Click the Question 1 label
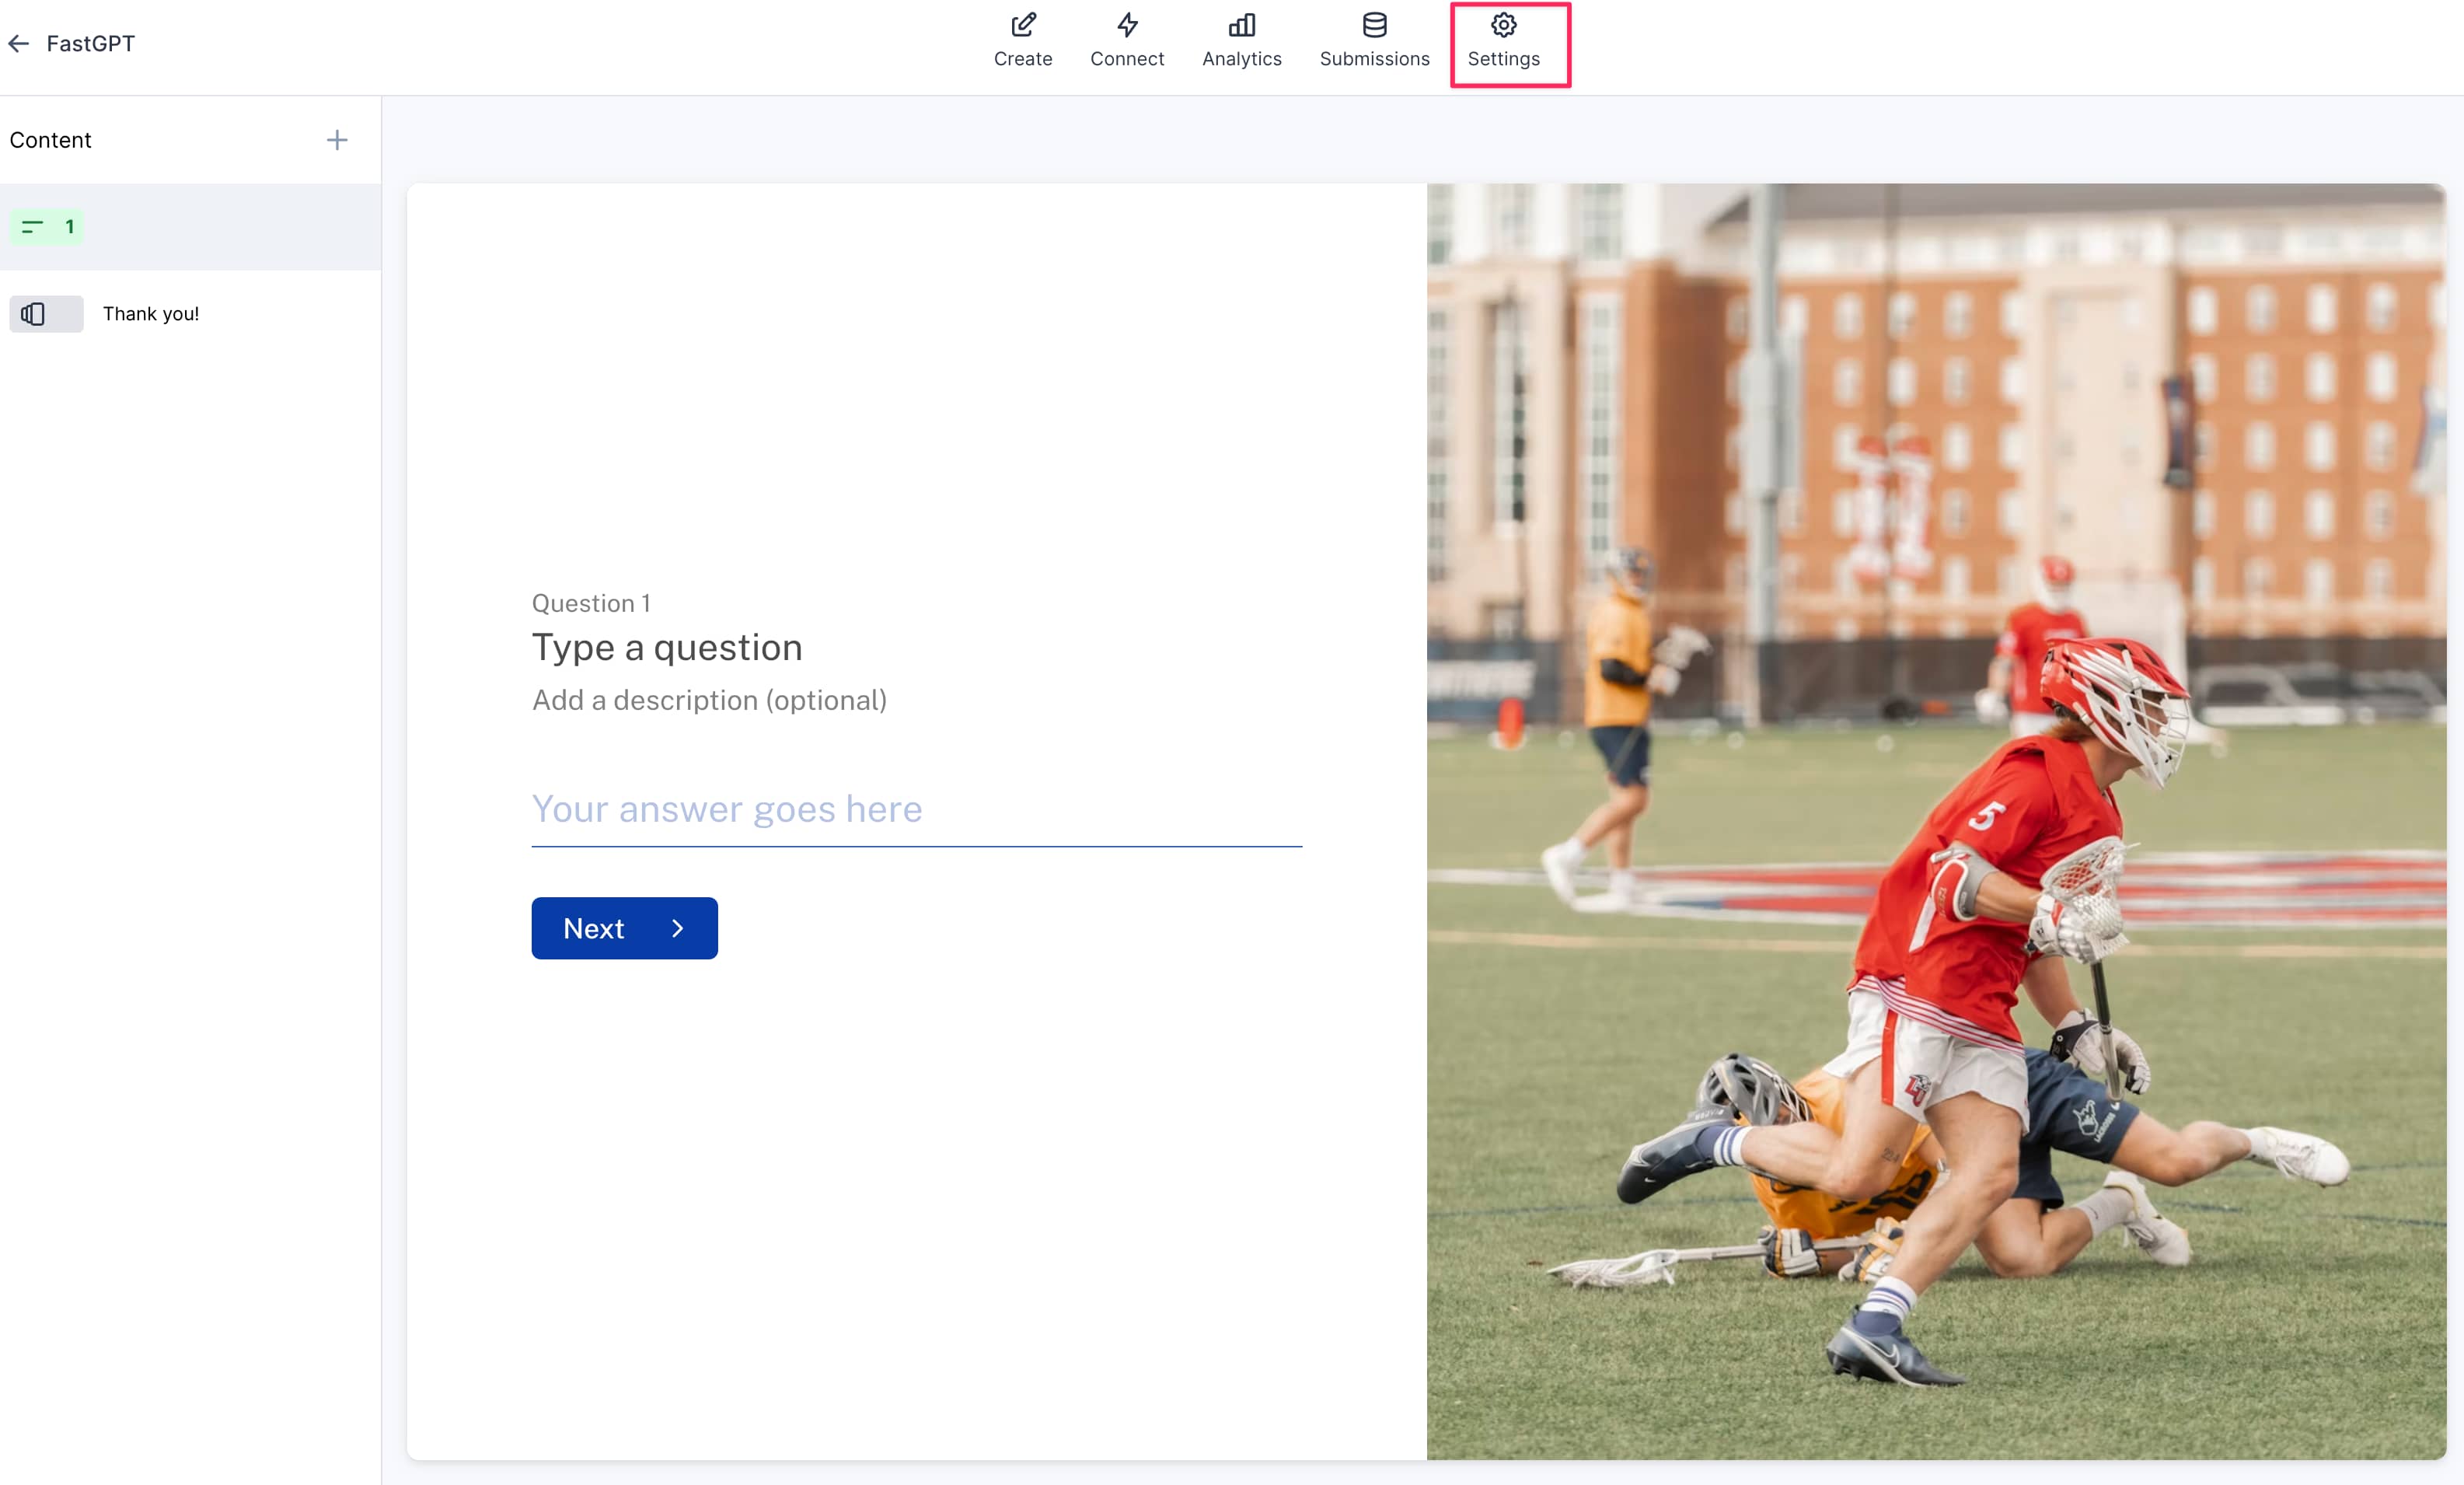Screen dimensions: 2464x1485 click(591, 603)
